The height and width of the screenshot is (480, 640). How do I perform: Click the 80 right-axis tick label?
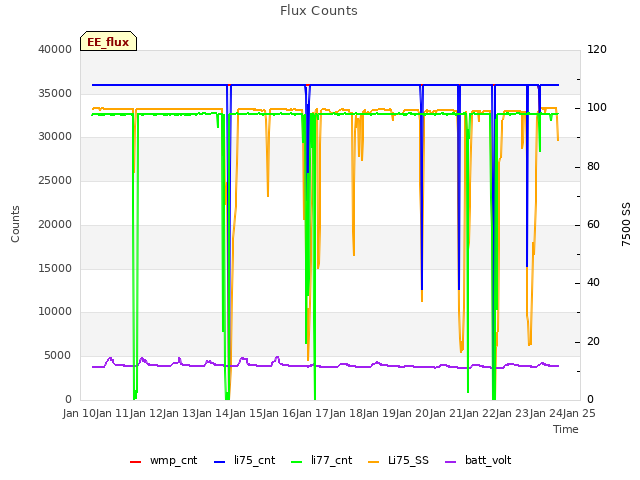point(593,167)
